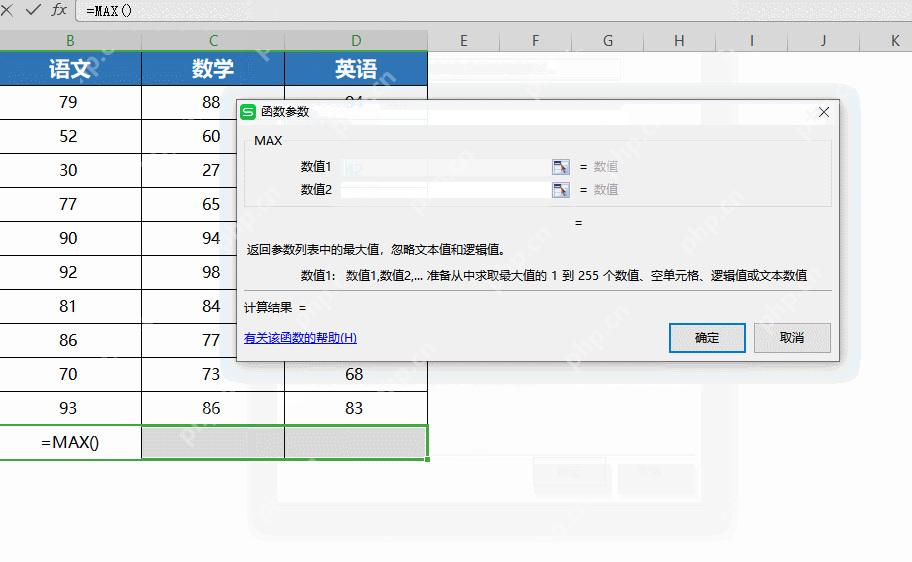Click the 计算结果 label

point(268,308)
